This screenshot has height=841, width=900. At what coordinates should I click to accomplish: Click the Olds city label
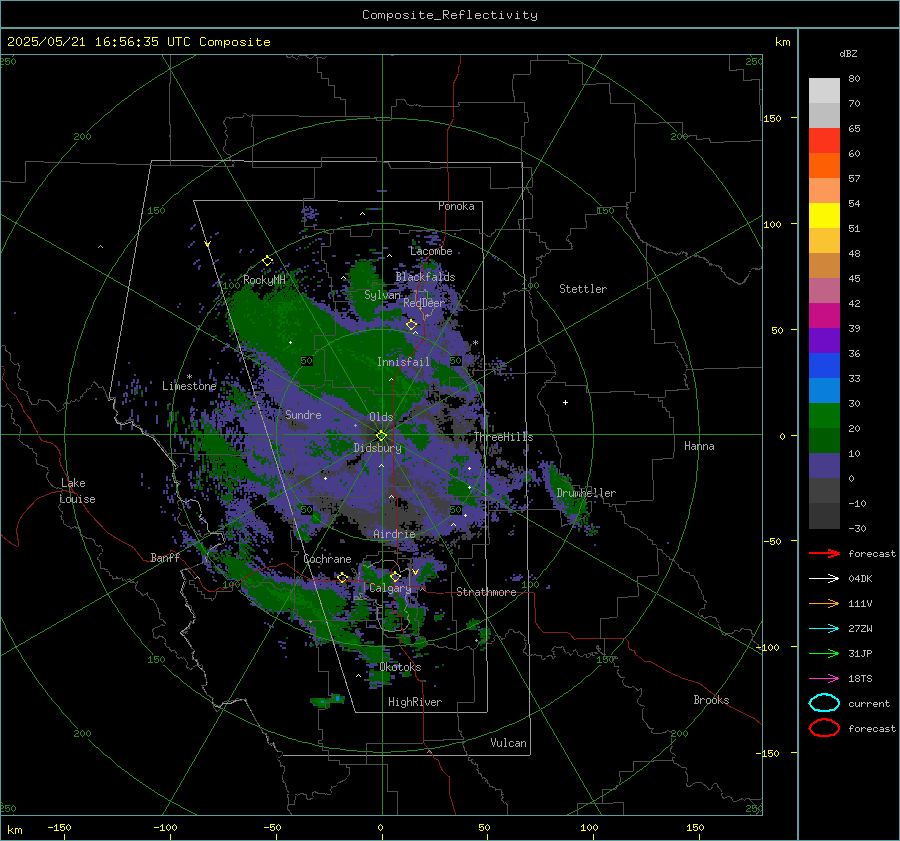pos(381,417)
